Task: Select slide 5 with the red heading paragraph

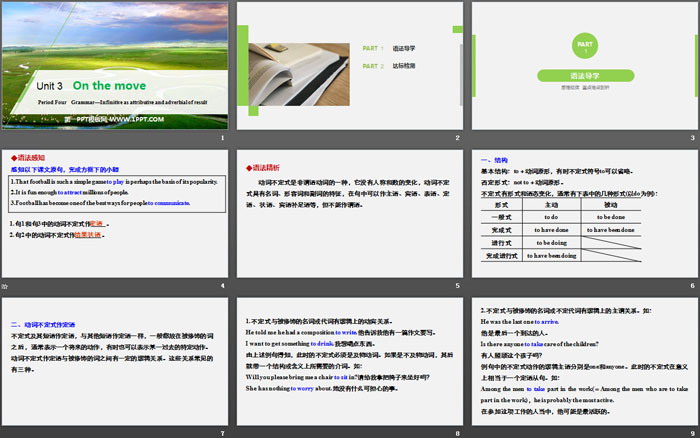Action: point(350,213)
